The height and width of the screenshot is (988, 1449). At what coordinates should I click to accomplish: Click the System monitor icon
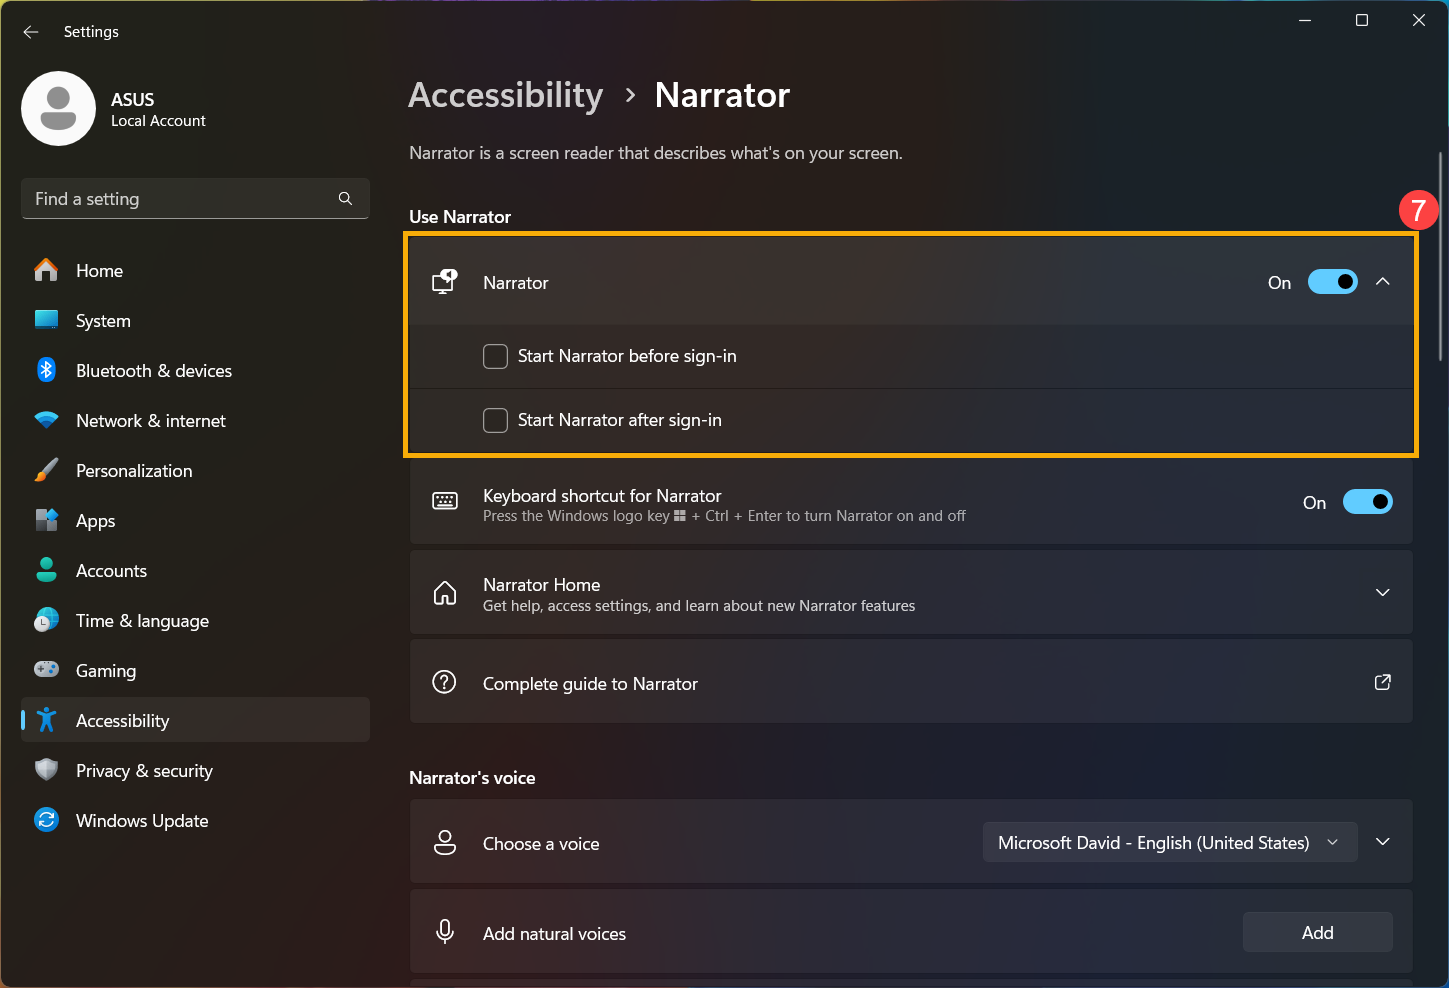pos(46,320)
